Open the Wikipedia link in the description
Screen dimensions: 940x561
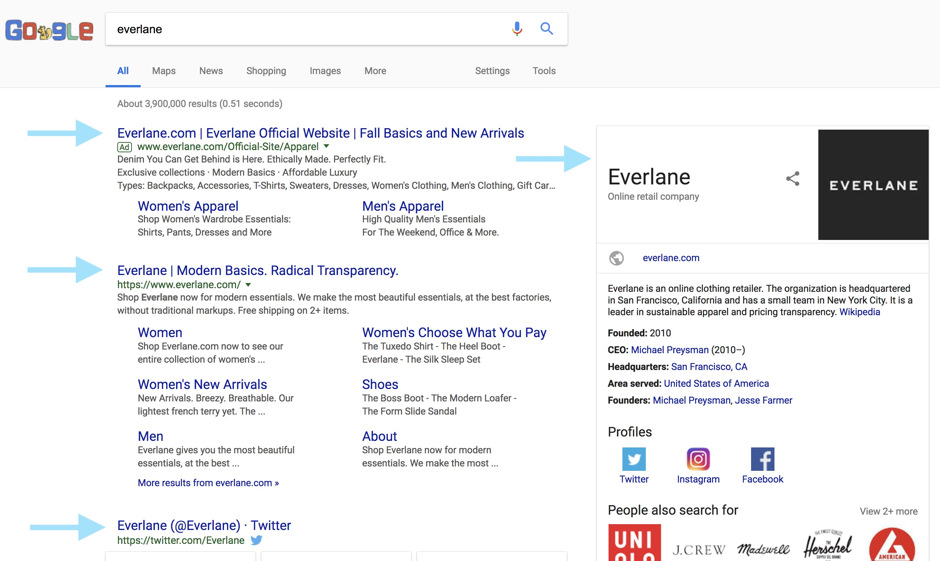859,312
